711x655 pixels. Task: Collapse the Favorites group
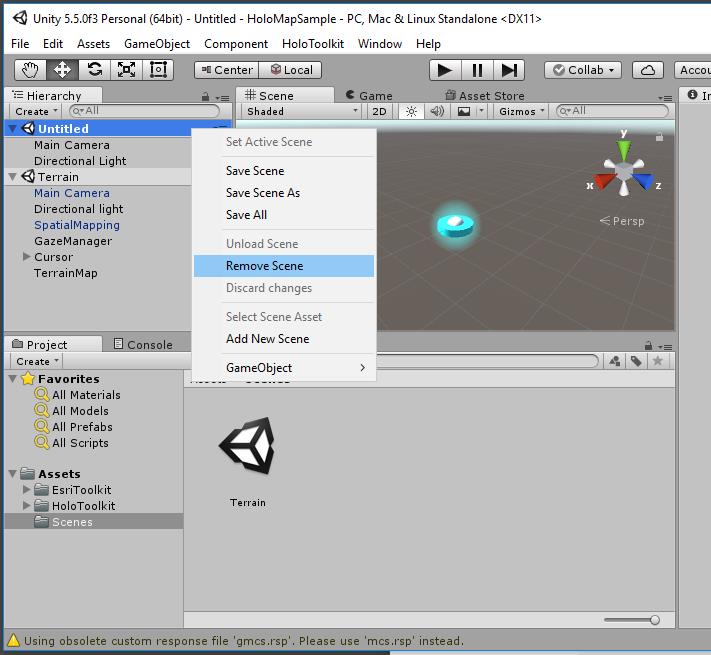[x=12, y=379]
